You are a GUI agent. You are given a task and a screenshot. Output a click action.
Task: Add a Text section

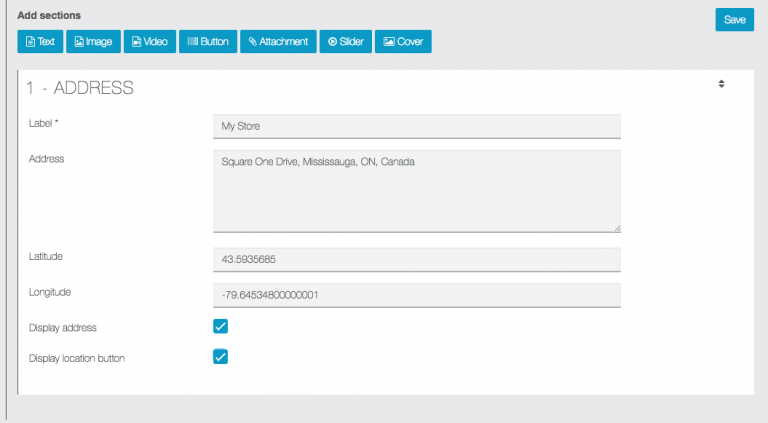click(x=40, y=42)
